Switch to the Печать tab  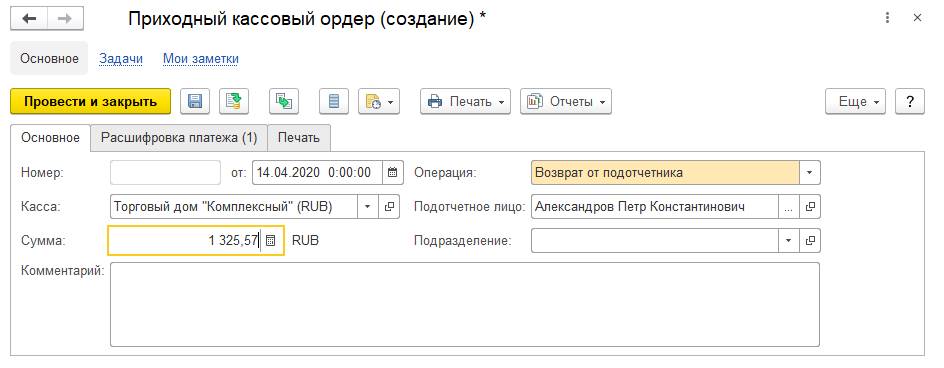click(299, 138)
